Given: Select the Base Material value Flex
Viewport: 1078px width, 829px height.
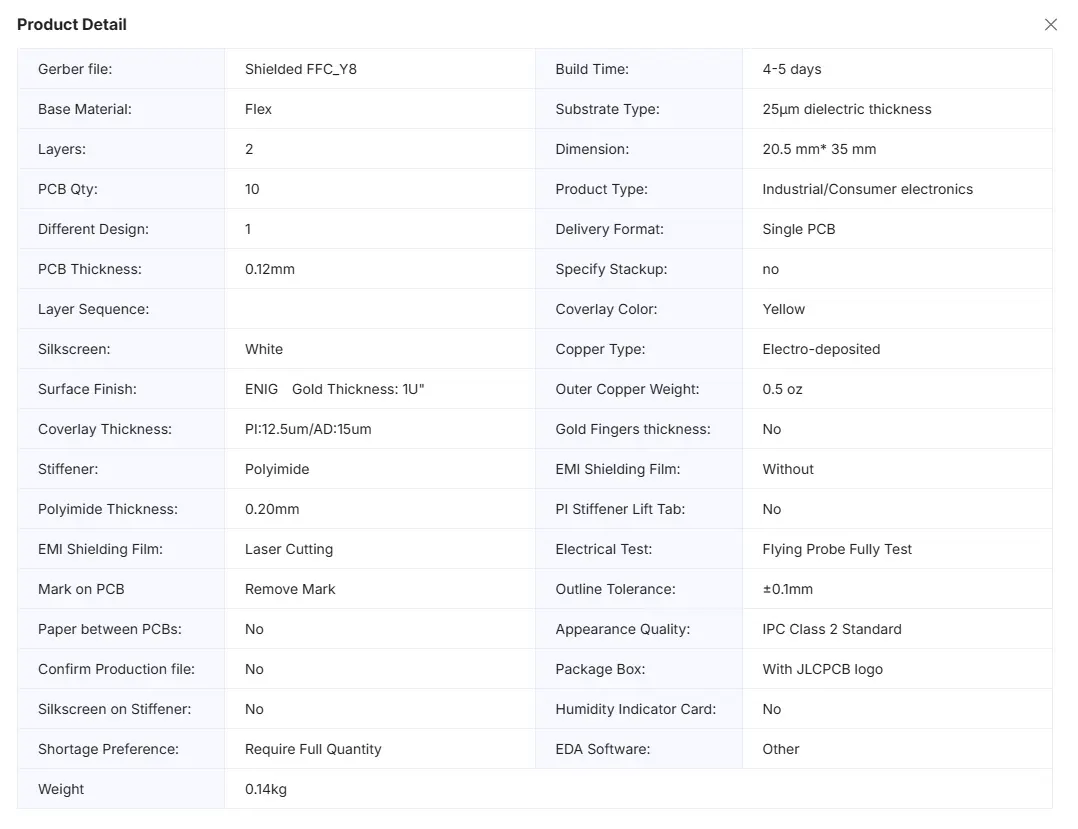Looking at the screenshot, I should (258, 109).
